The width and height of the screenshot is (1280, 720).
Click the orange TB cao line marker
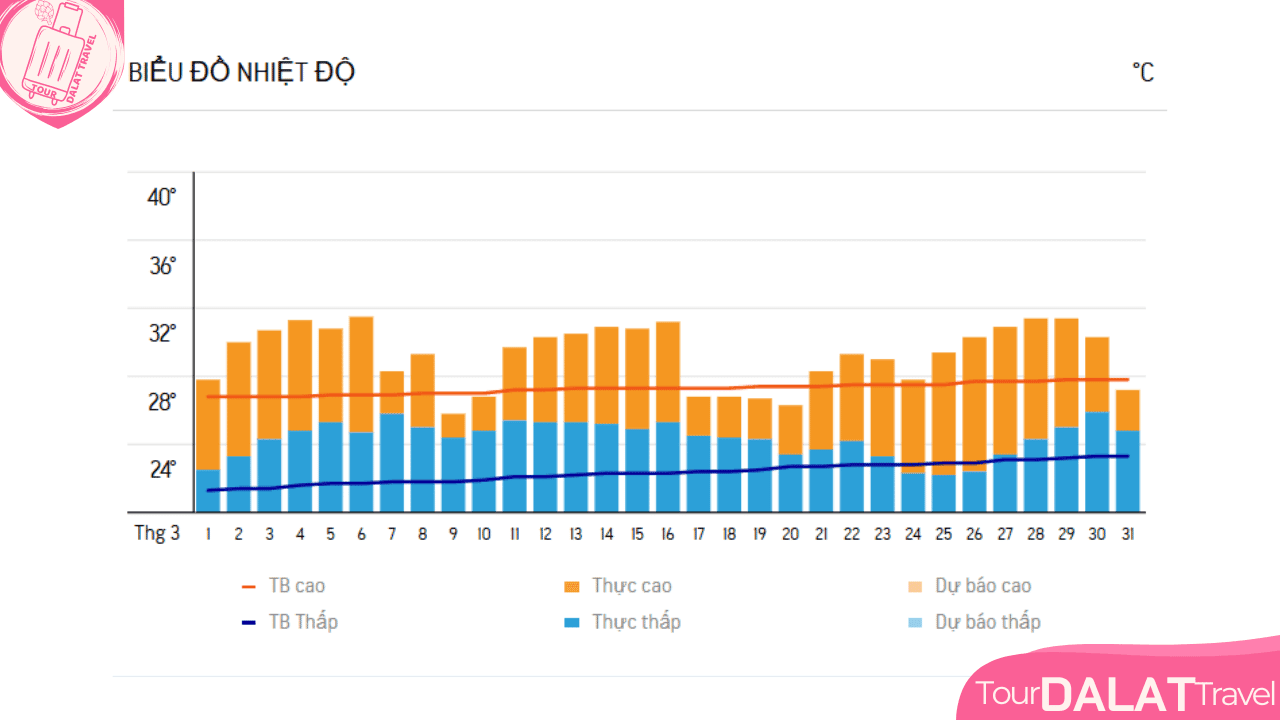250,586
